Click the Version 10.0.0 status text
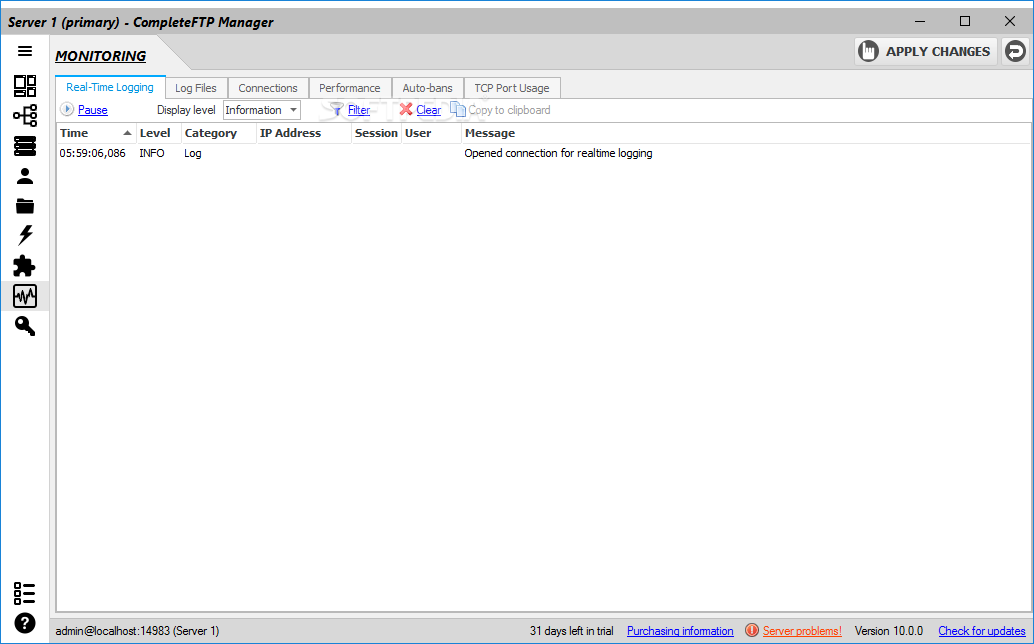The width and height of the screenshot is (1034, 644). pyautogui.click(x=889, y=631)
